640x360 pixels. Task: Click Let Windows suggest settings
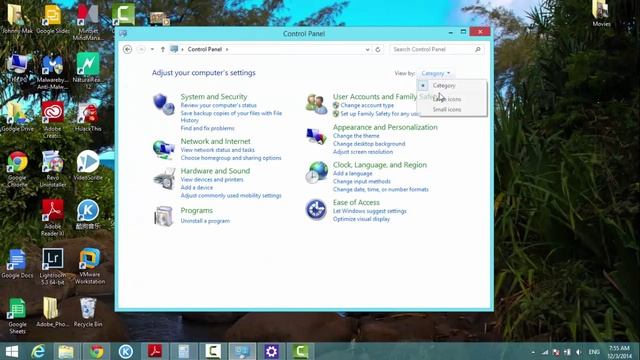pyautogui.click(x=370, y=211)
